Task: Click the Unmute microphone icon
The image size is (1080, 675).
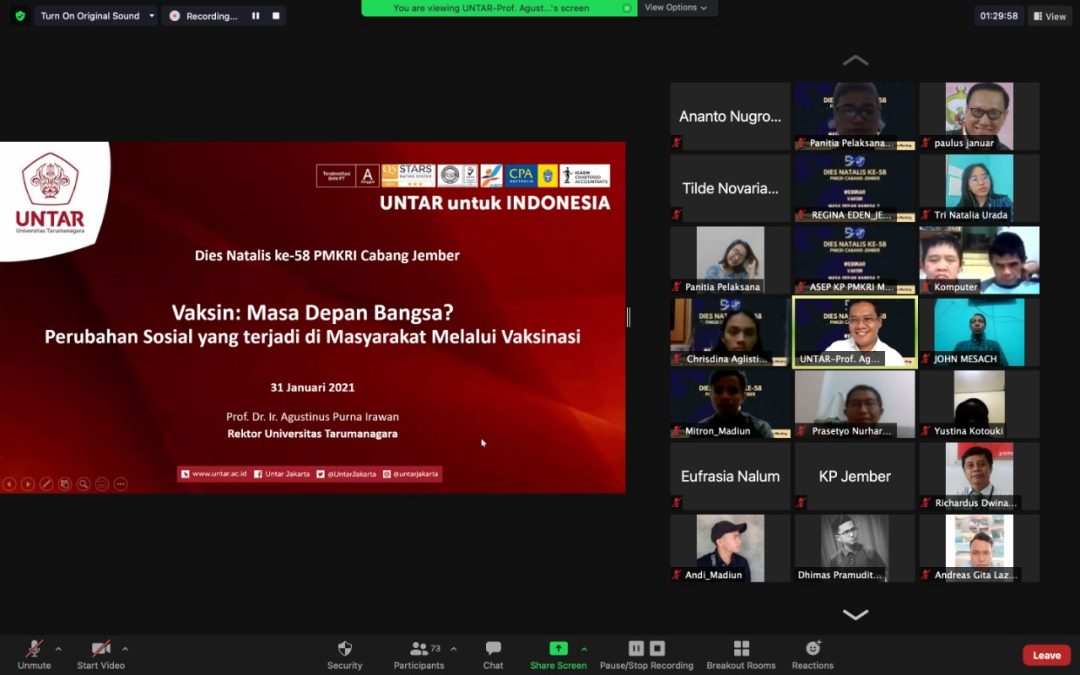Action: click(34, 648)
